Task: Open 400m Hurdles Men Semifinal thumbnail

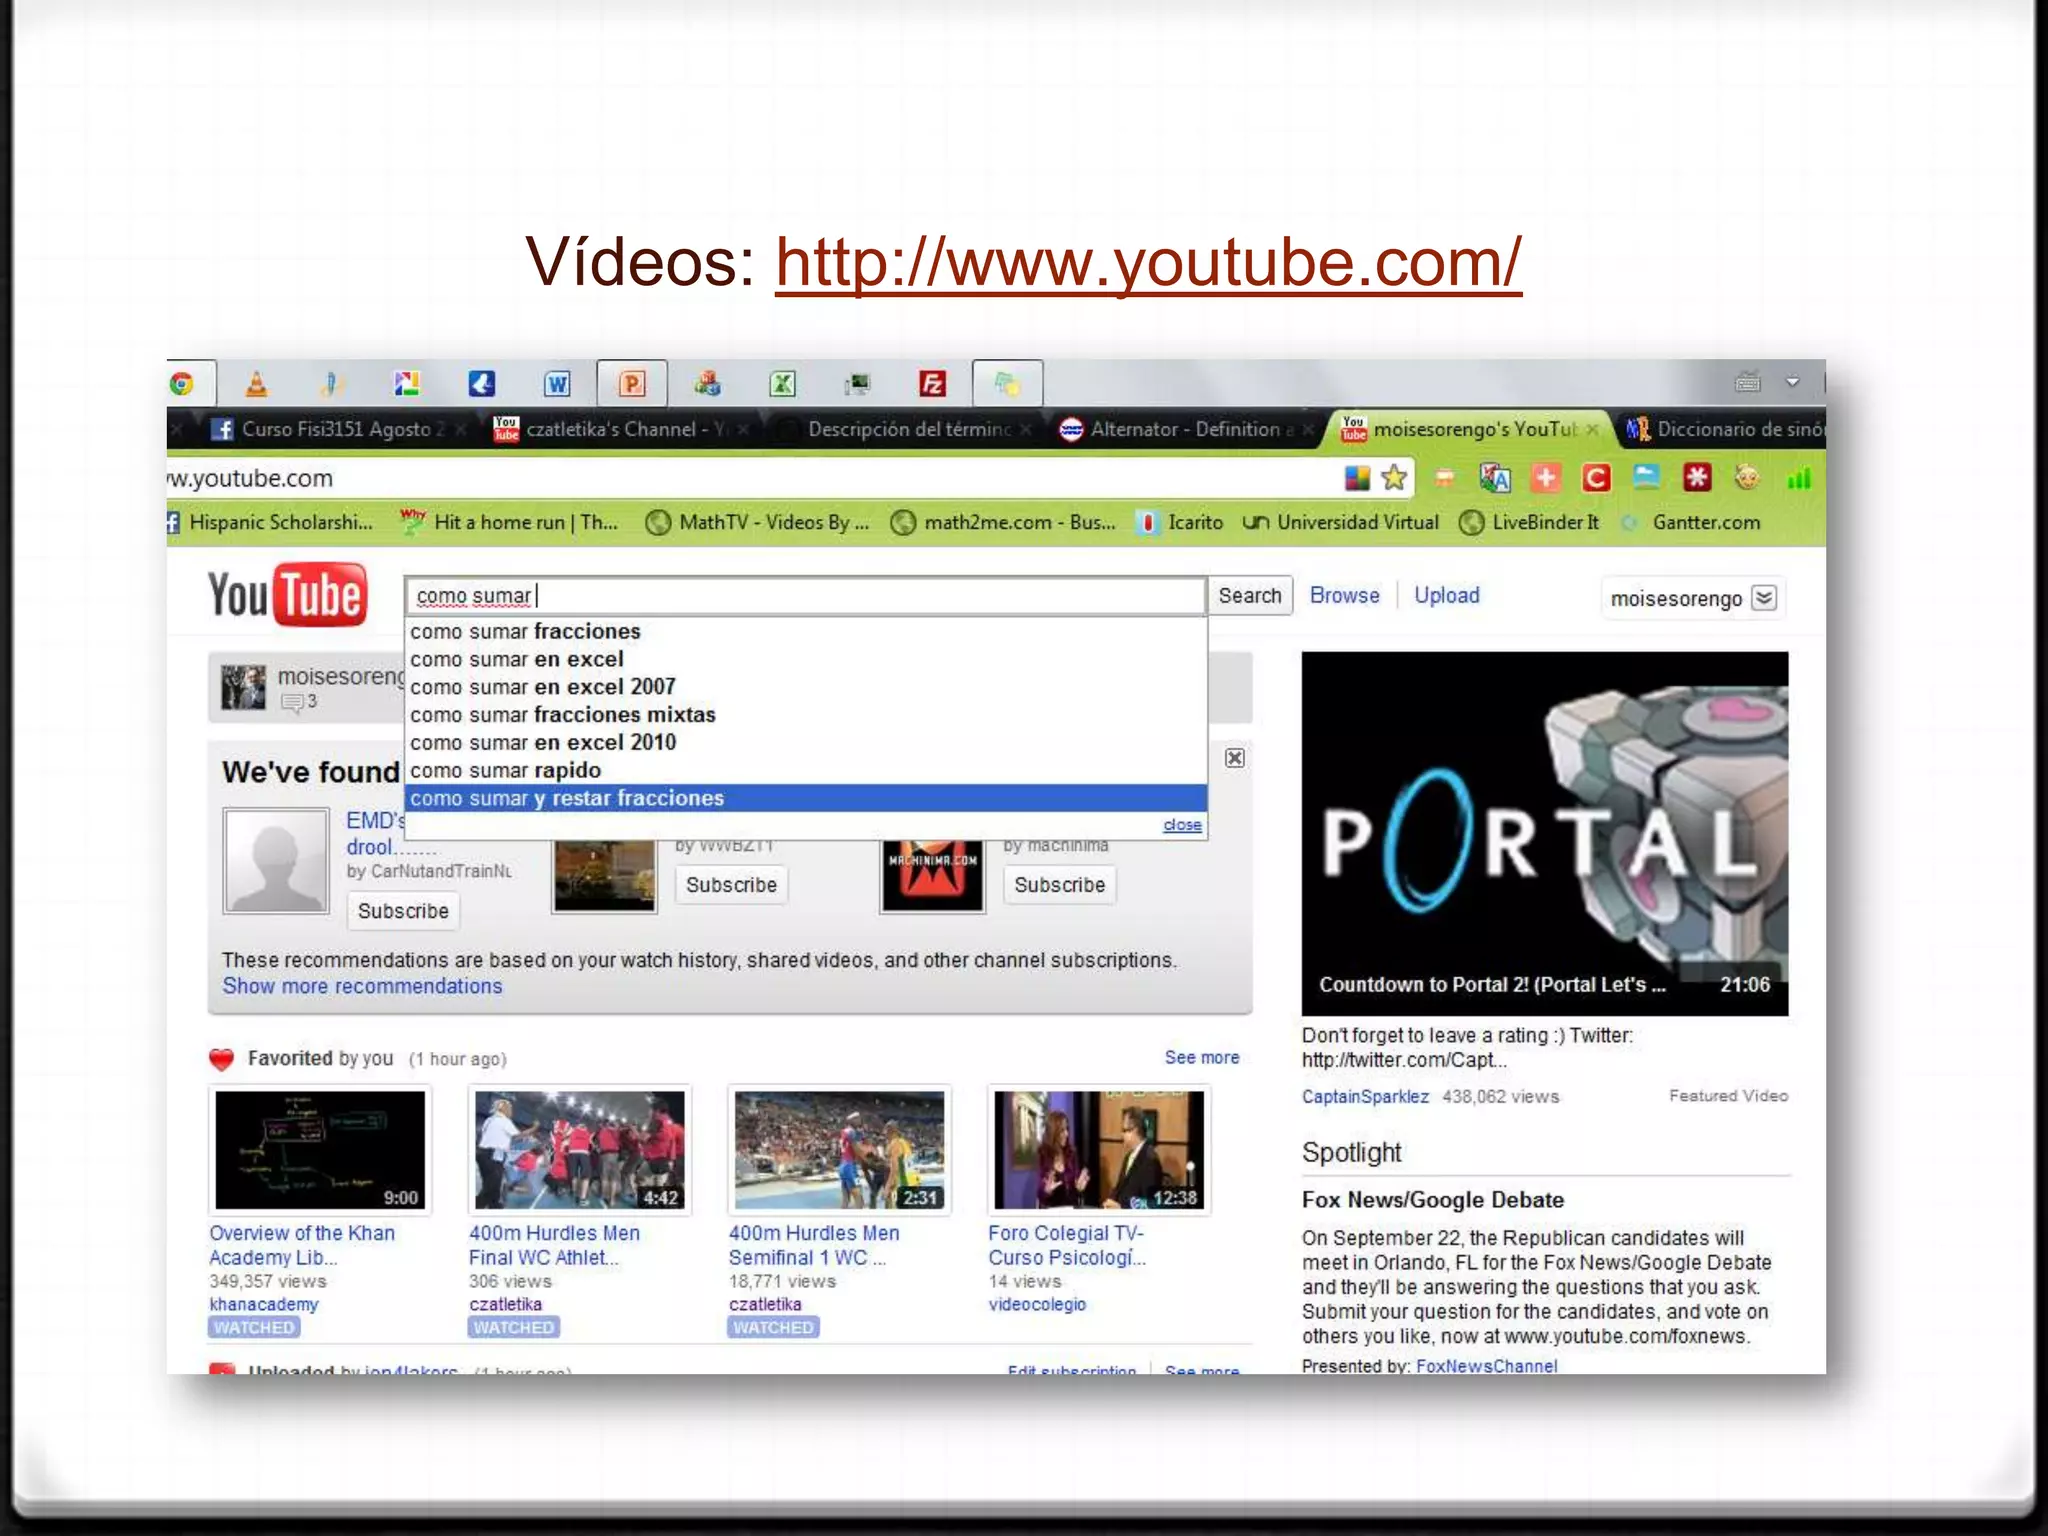Action: coord(840,1150)
